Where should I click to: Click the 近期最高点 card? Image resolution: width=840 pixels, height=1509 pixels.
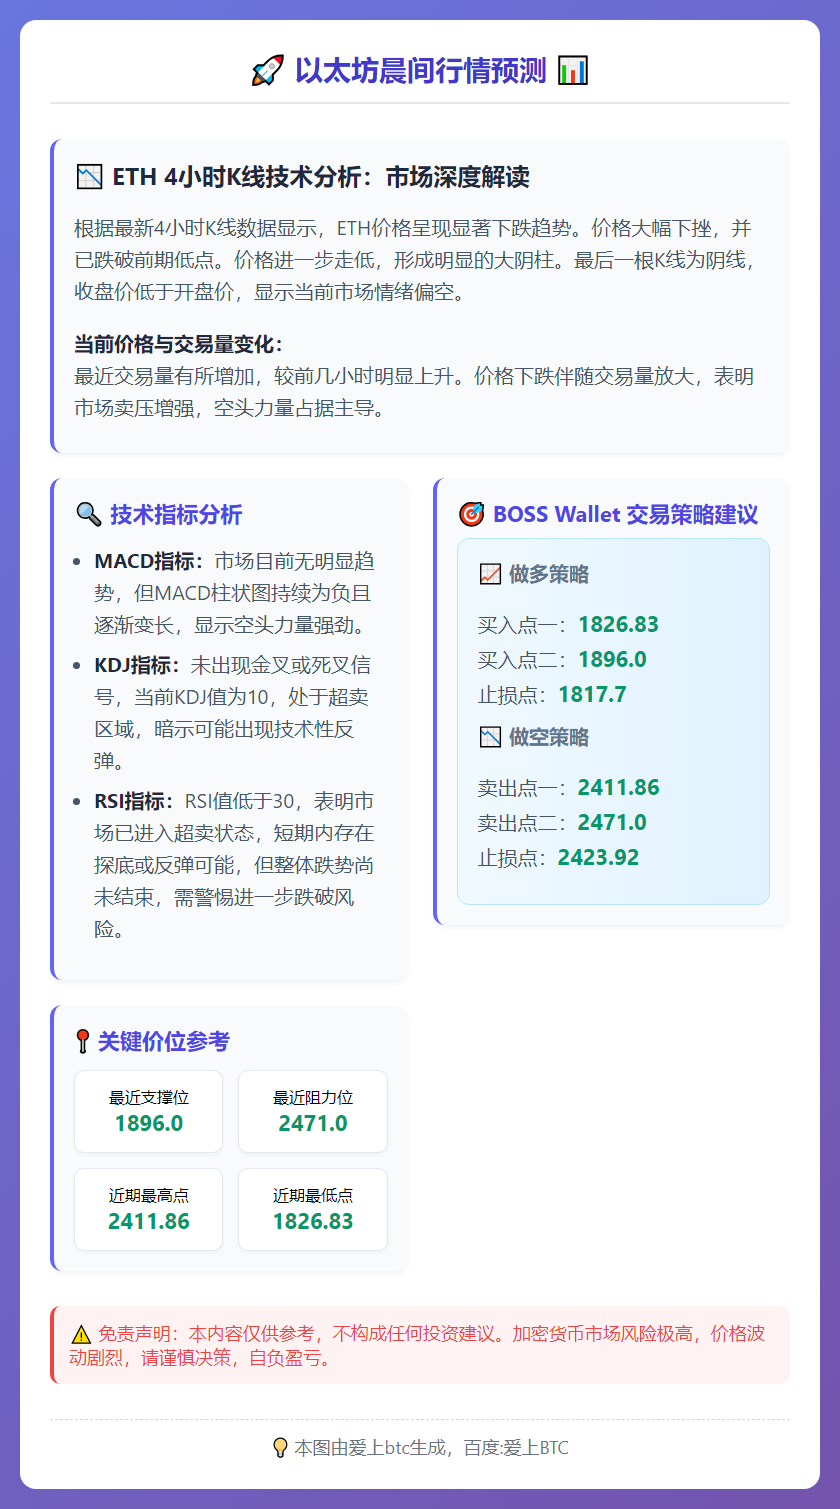click(x=149, y=1209)
